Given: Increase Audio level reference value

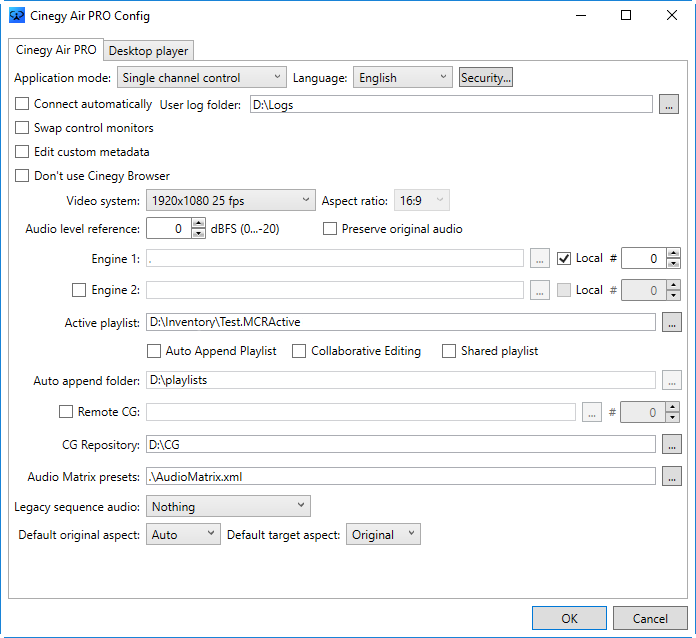Looking at the screenshot, I should tap(199, 223).
